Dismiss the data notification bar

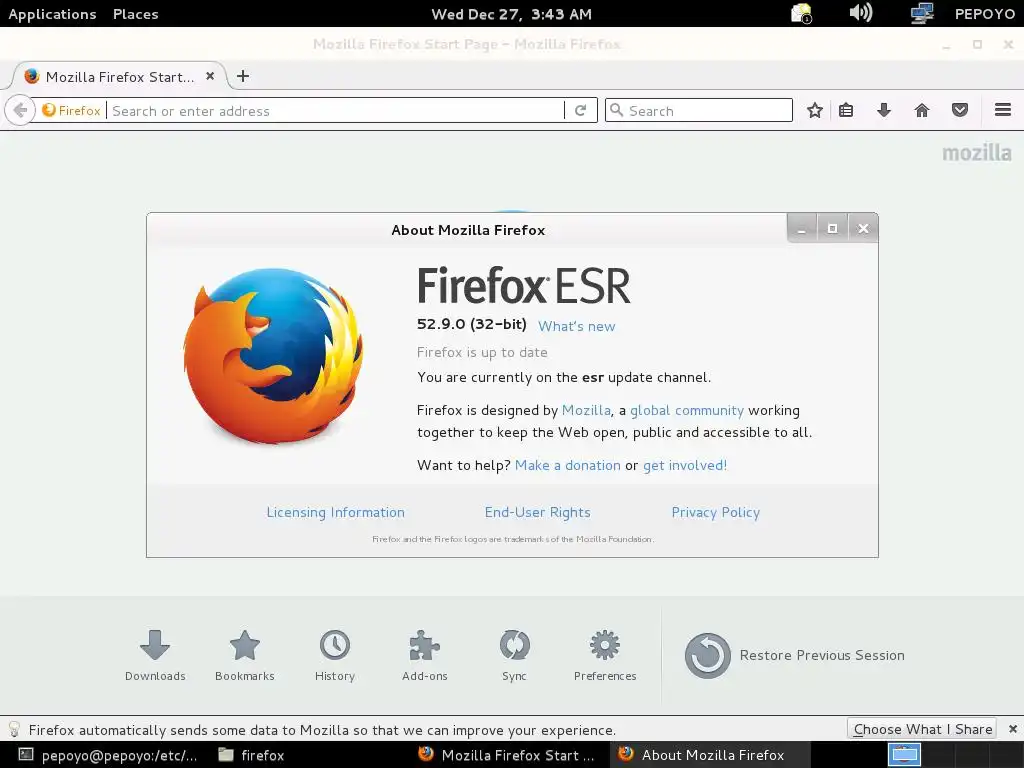(x=1012, y=729)
